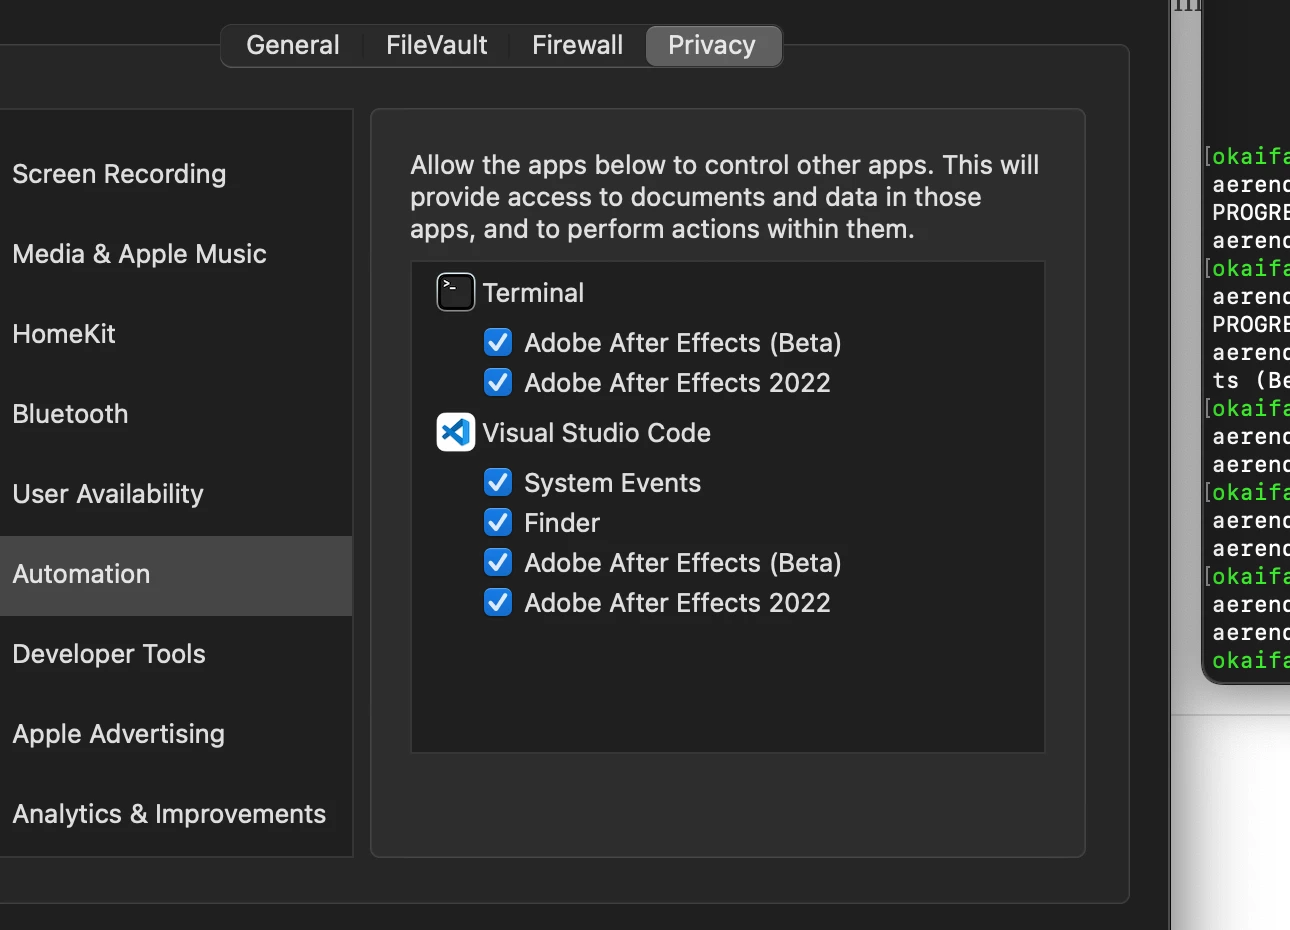Viewport: 1290px width, 930px height.
Task: Open the FileVault tab
Action: (x=437, y=46)
